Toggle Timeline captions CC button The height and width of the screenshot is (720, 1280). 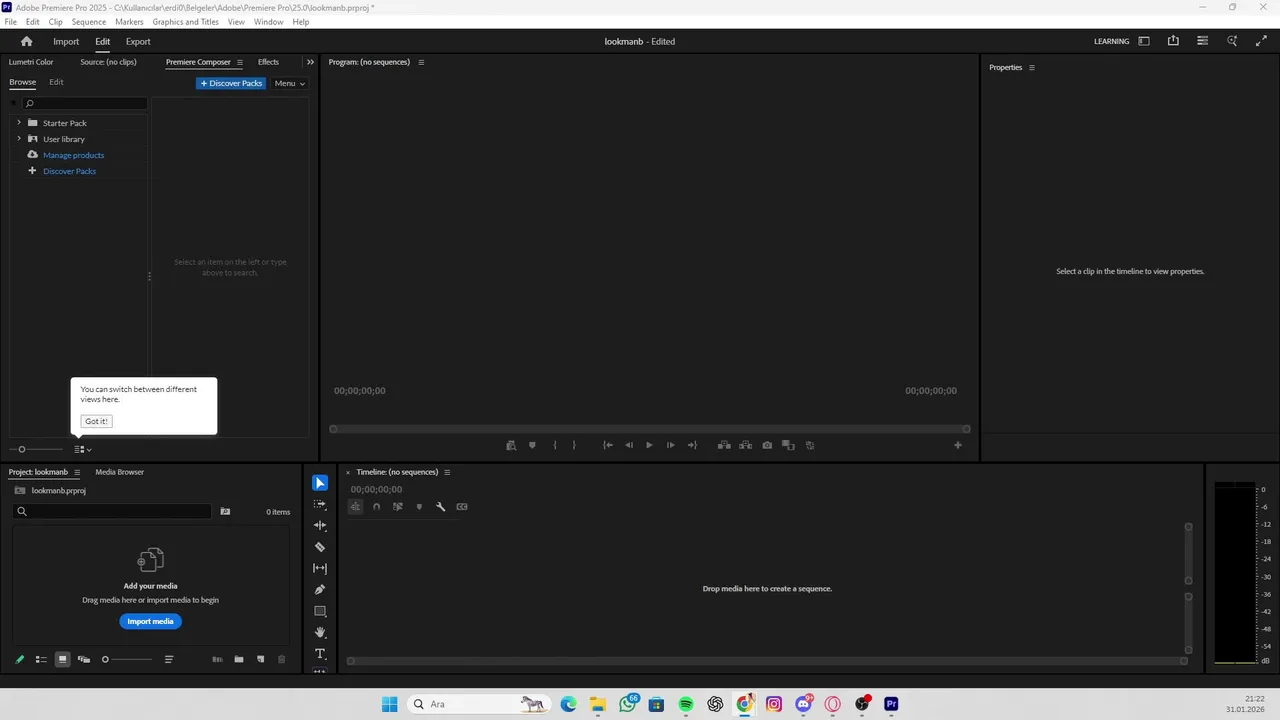462,507
